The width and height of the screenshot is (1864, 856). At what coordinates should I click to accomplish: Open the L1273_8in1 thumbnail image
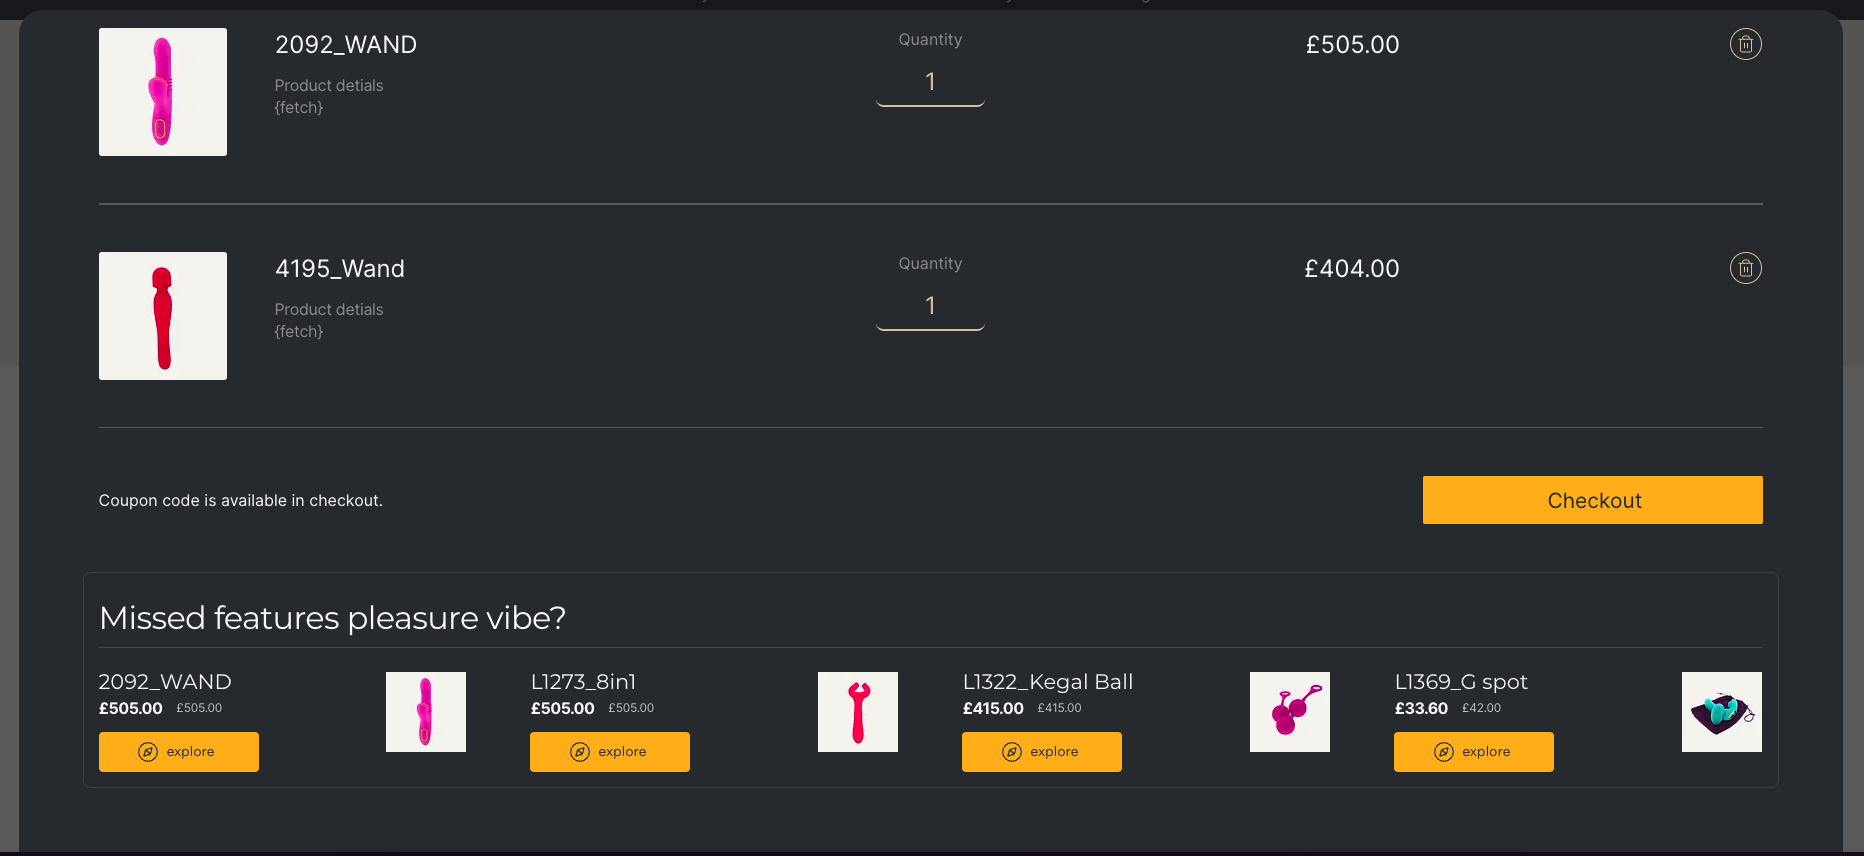click(x=858, y=712)
